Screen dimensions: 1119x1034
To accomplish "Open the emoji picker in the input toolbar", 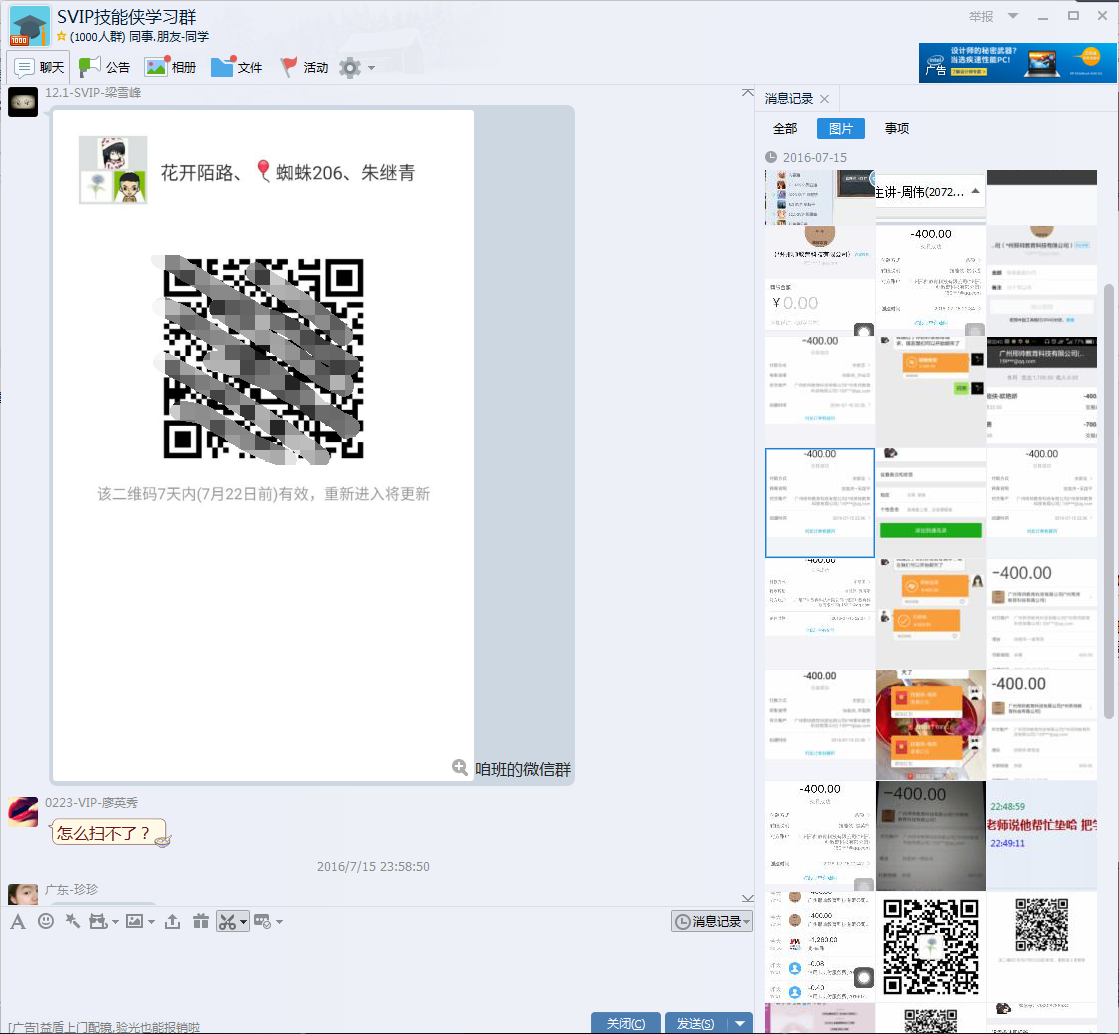I will coord(46,921).
